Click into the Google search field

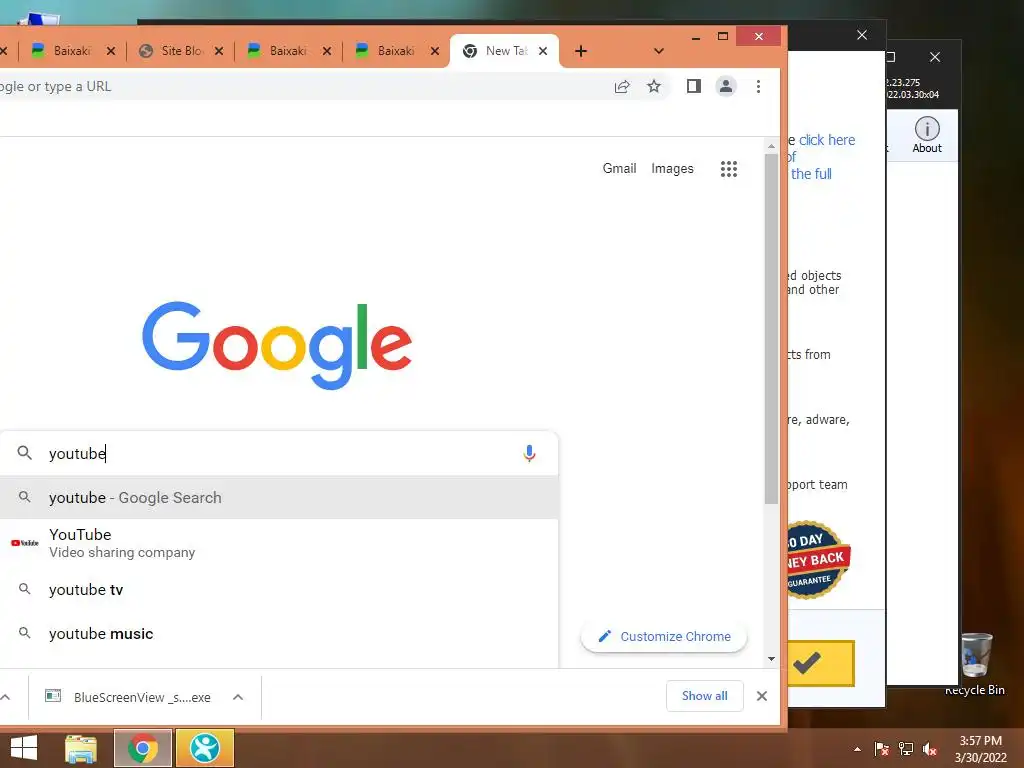278,453
